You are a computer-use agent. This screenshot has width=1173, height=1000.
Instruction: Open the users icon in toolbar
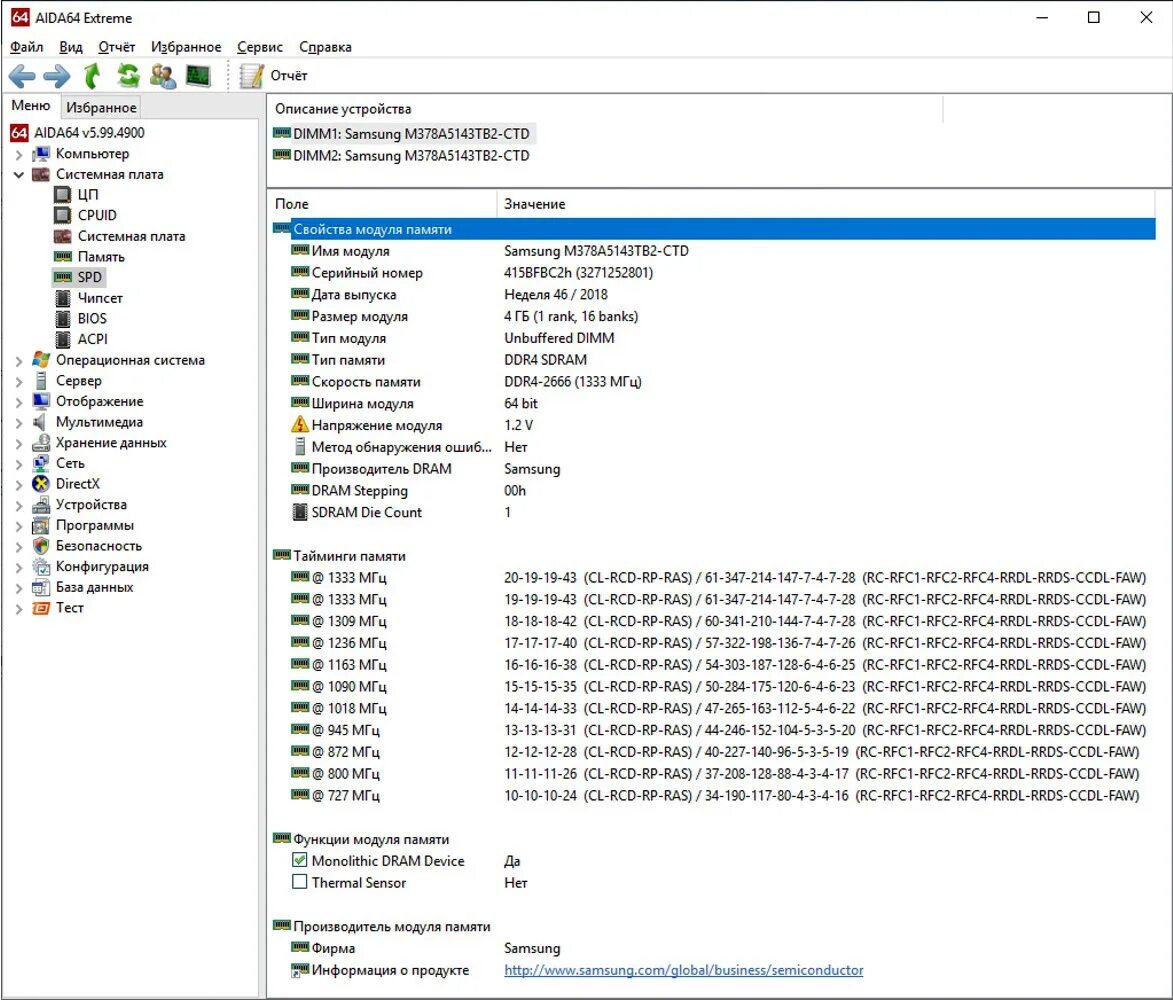click(163, 76)
